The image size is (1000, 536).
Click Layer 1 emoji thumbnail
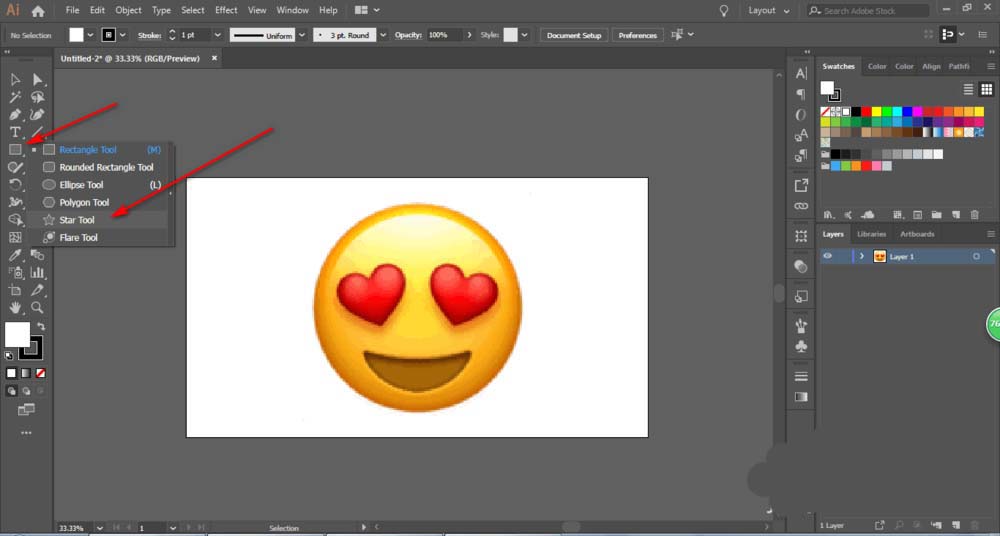point(879,257)
